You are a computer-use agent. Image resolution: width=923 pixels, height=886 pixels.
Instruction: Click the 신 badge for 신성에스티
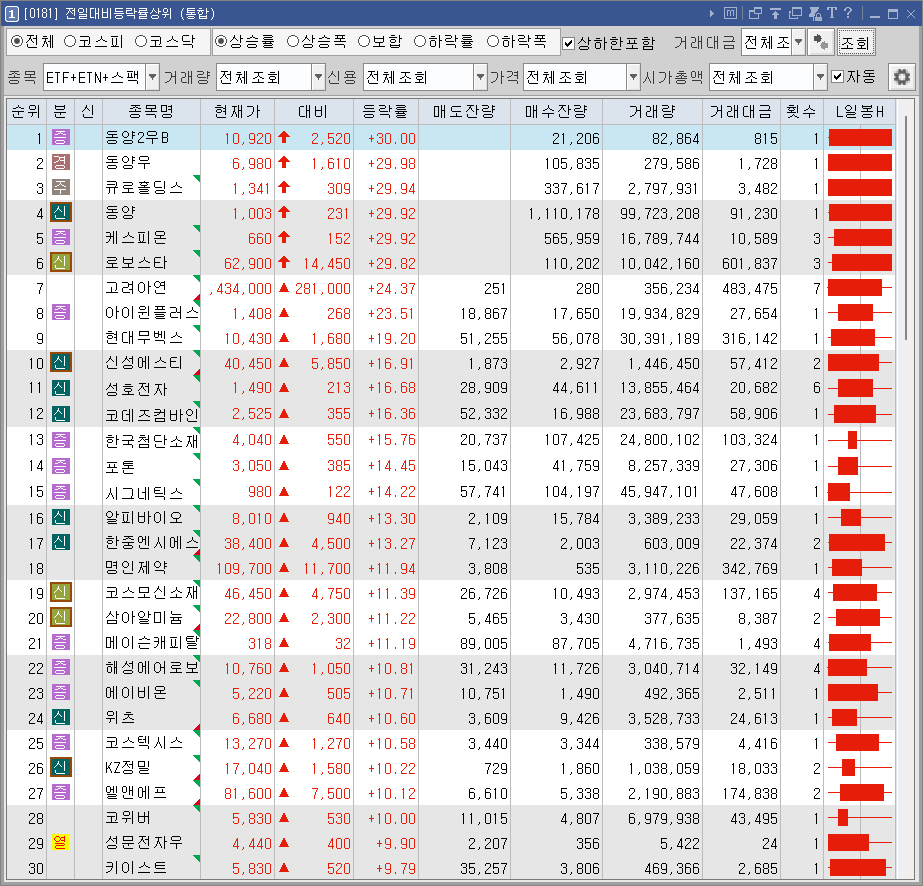coord(61,363)
